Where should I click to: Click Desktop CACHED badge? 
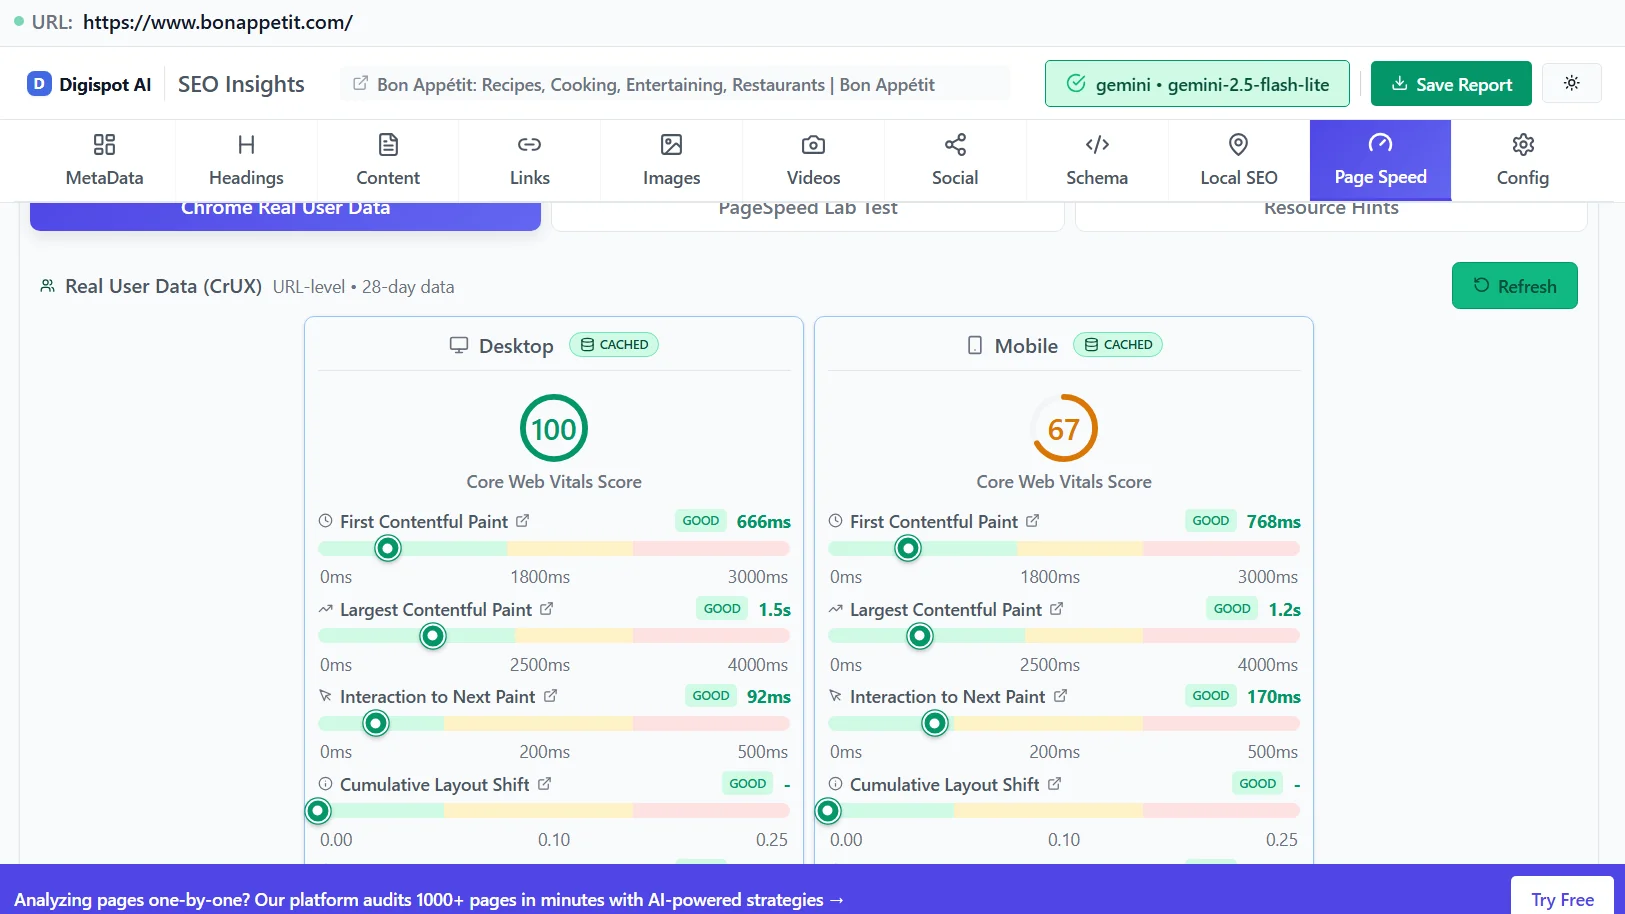tap(614, 345)
